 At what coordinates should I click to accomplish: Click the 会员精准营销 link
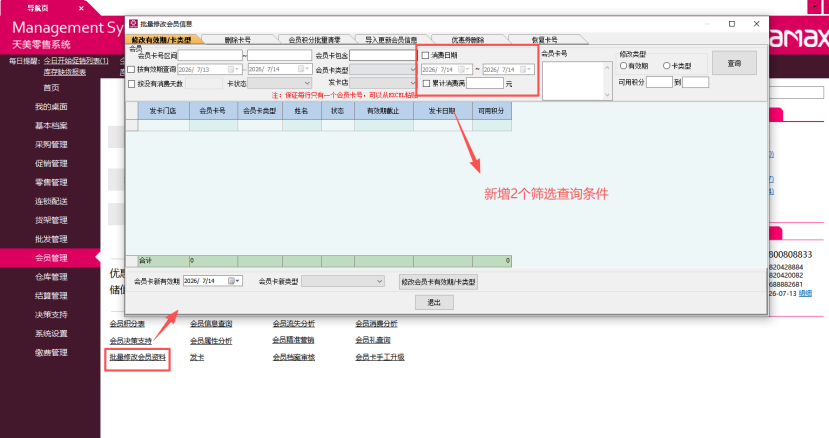[x=293, y=340]
